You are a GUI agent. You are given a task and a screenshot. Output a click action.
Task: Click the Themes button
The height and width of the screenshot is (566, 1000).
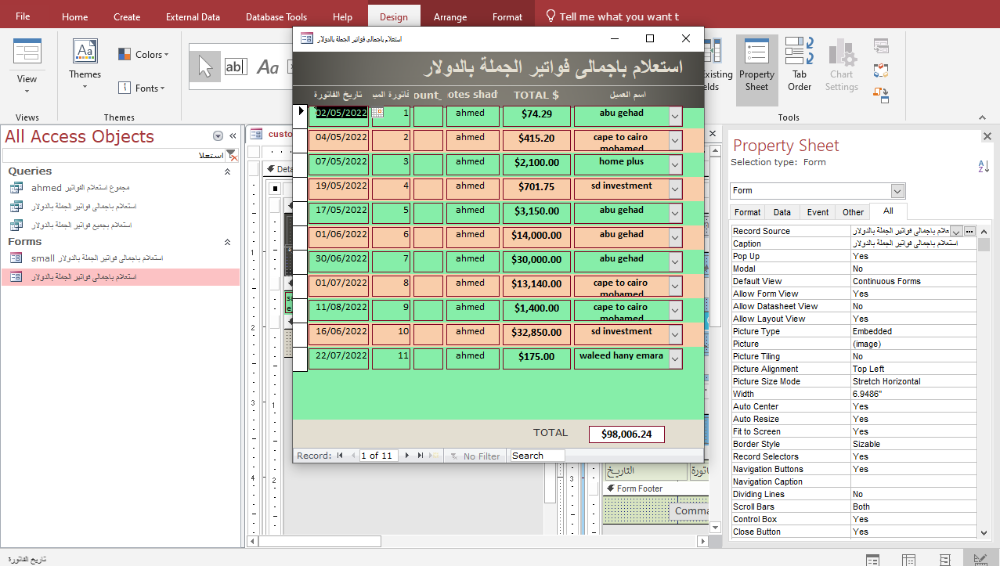[x=85, y=60]
